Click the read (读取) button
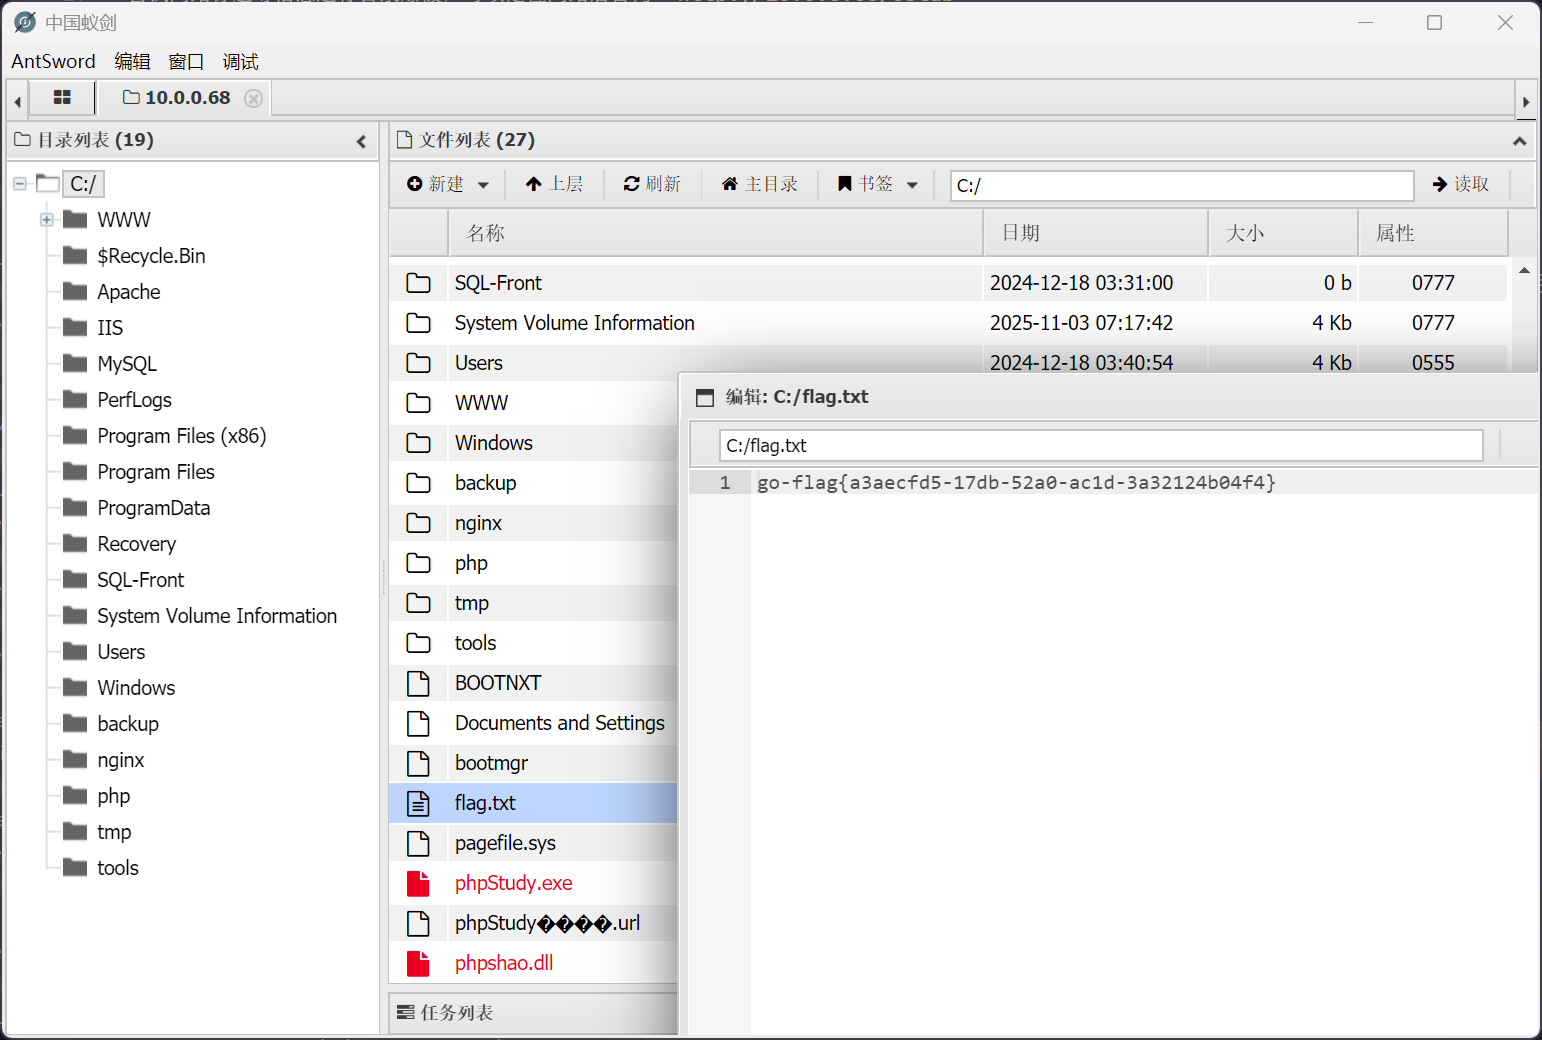The height and width of the screenshot is (1040, 1542). [1461, 184]
